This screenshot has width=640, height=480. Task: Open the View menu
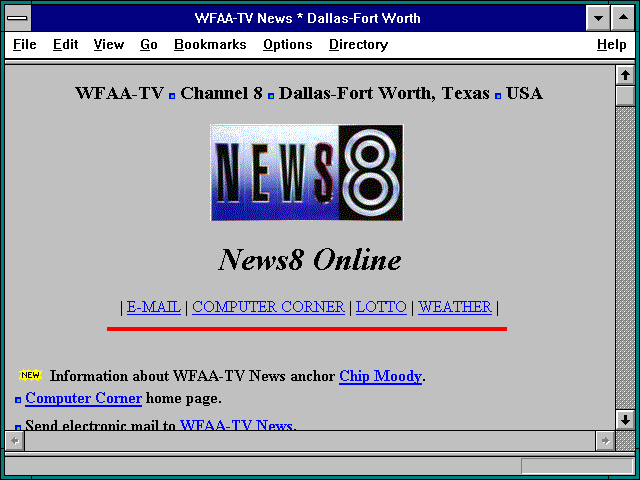point(109,44)
